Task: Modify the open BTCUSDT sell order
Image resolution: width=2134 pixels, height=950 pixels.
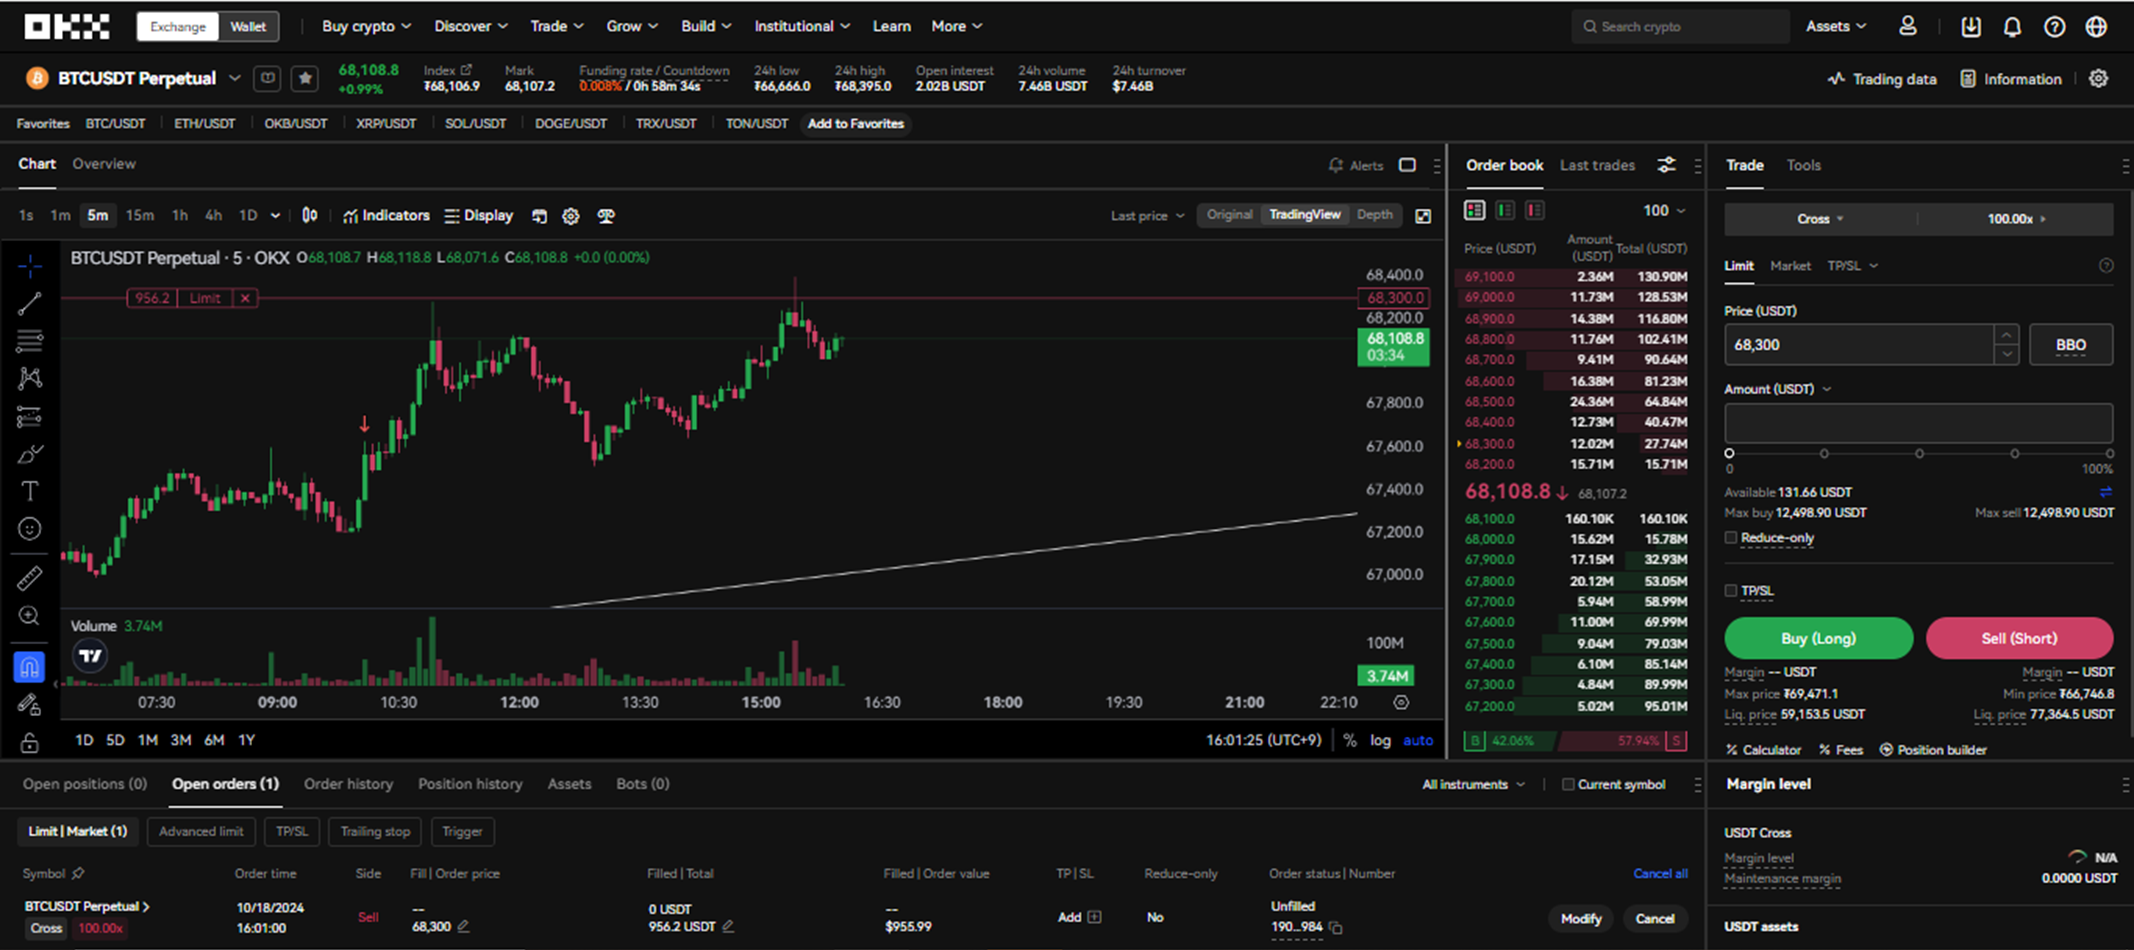Action: tap(1581, 919)
